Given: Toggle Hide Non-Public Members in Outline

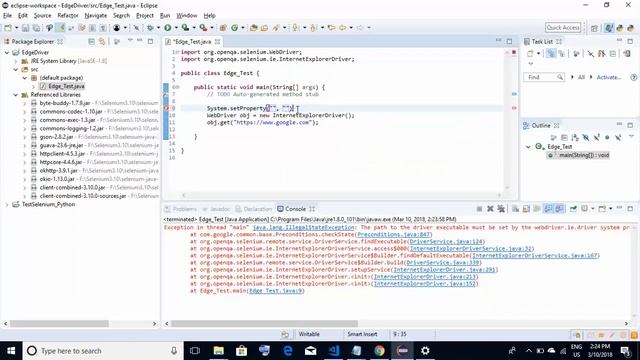Looking at the screenshot, I should pos(607,138).
